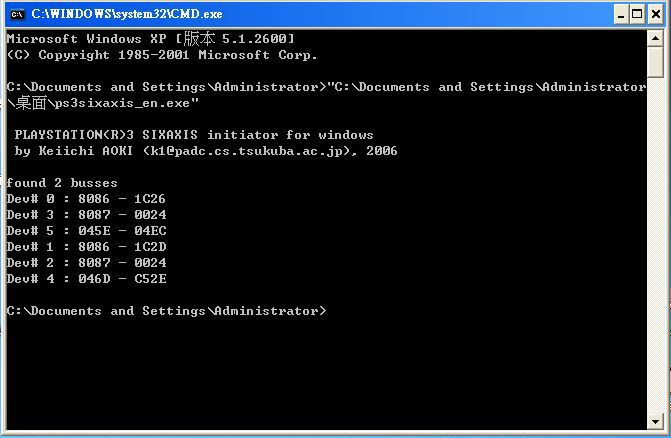Click the command prompt on the last line

click(166, 311)
